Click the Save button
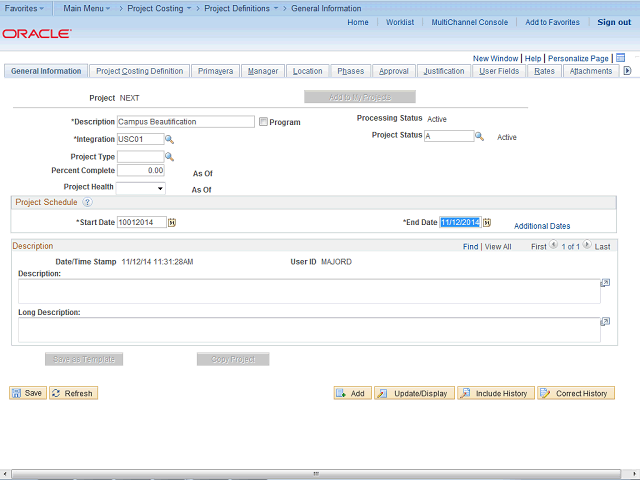This screenshot has height=480, width=640. (27, 393)
